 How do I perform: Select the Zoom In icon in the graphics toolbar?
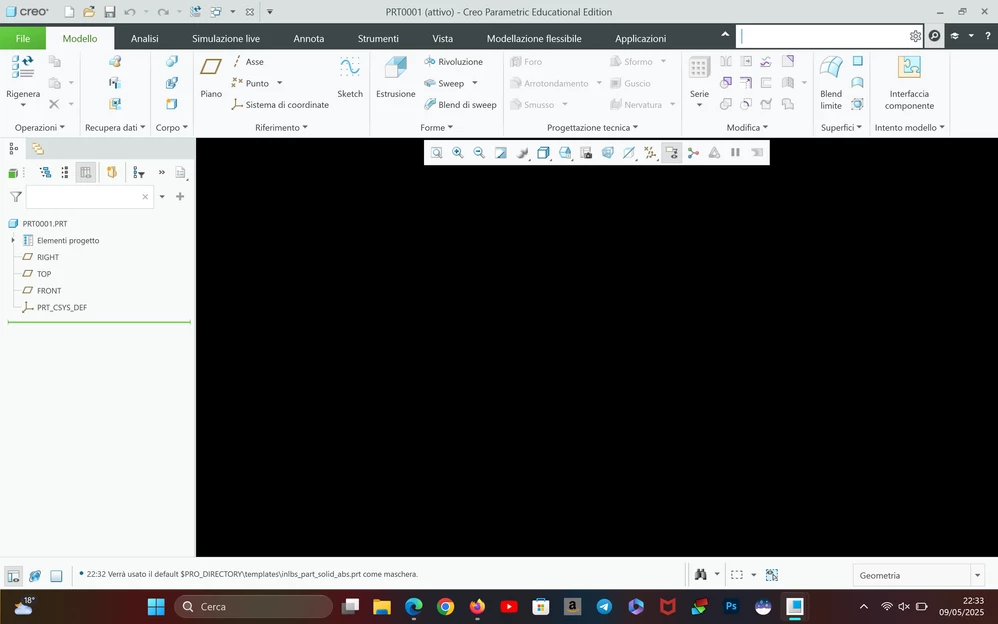(458, 152)
